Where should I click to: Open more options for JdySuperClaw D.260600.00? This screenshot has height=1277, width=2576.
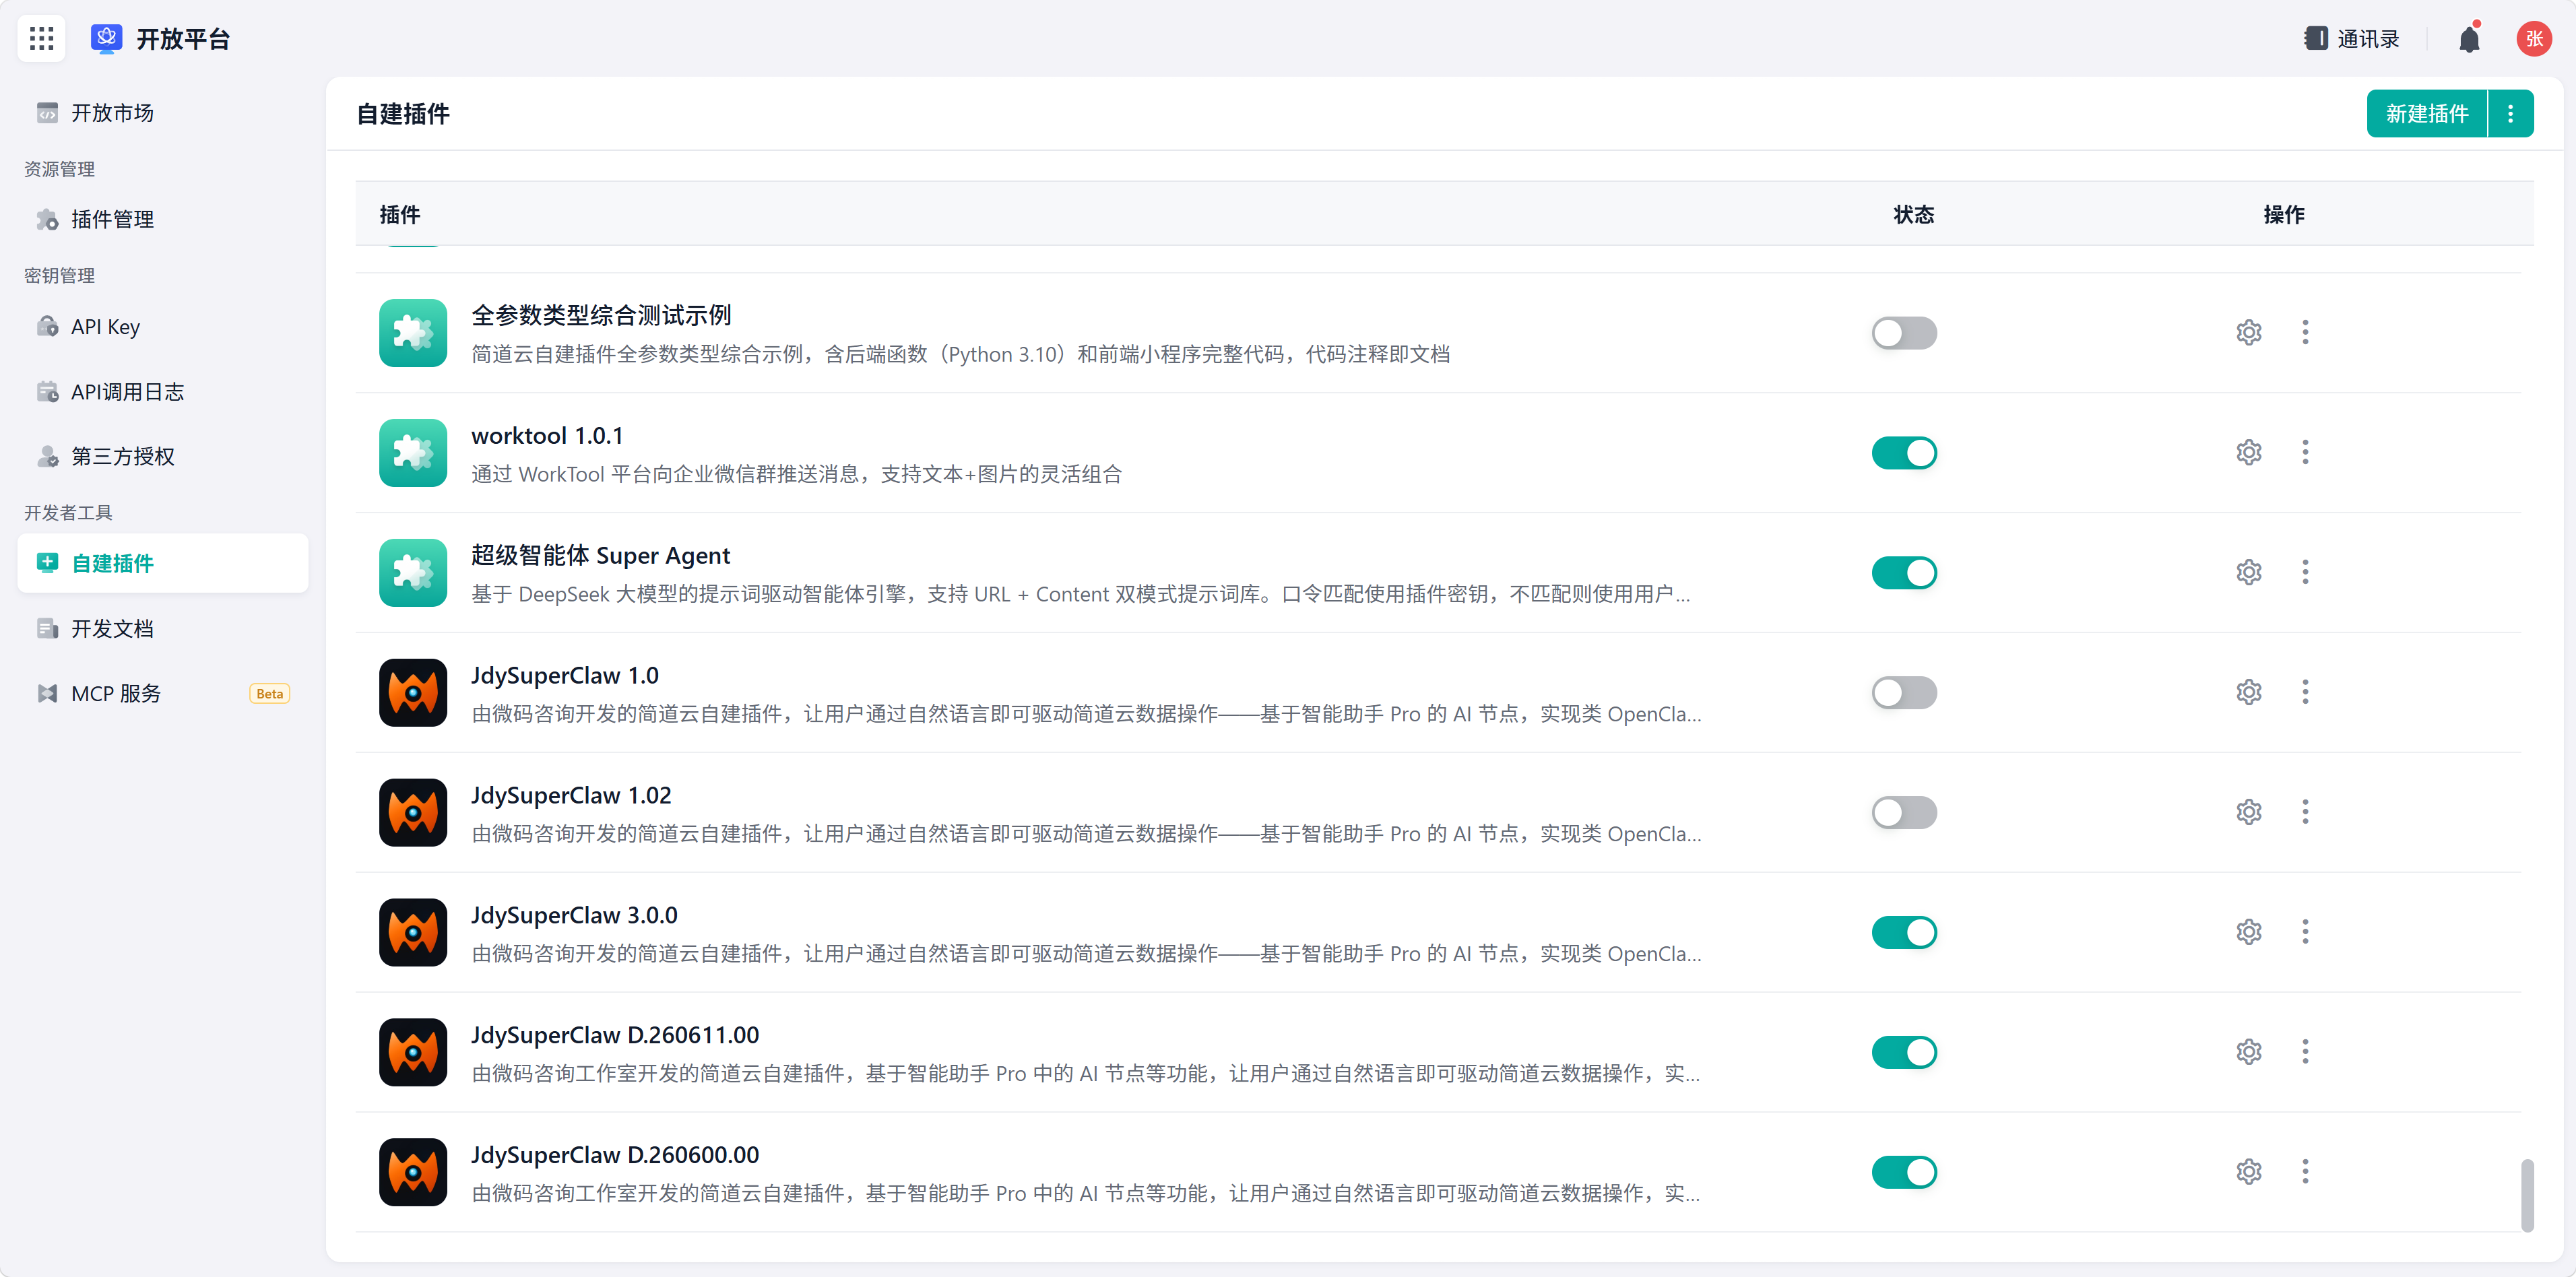point(2306,1172)
